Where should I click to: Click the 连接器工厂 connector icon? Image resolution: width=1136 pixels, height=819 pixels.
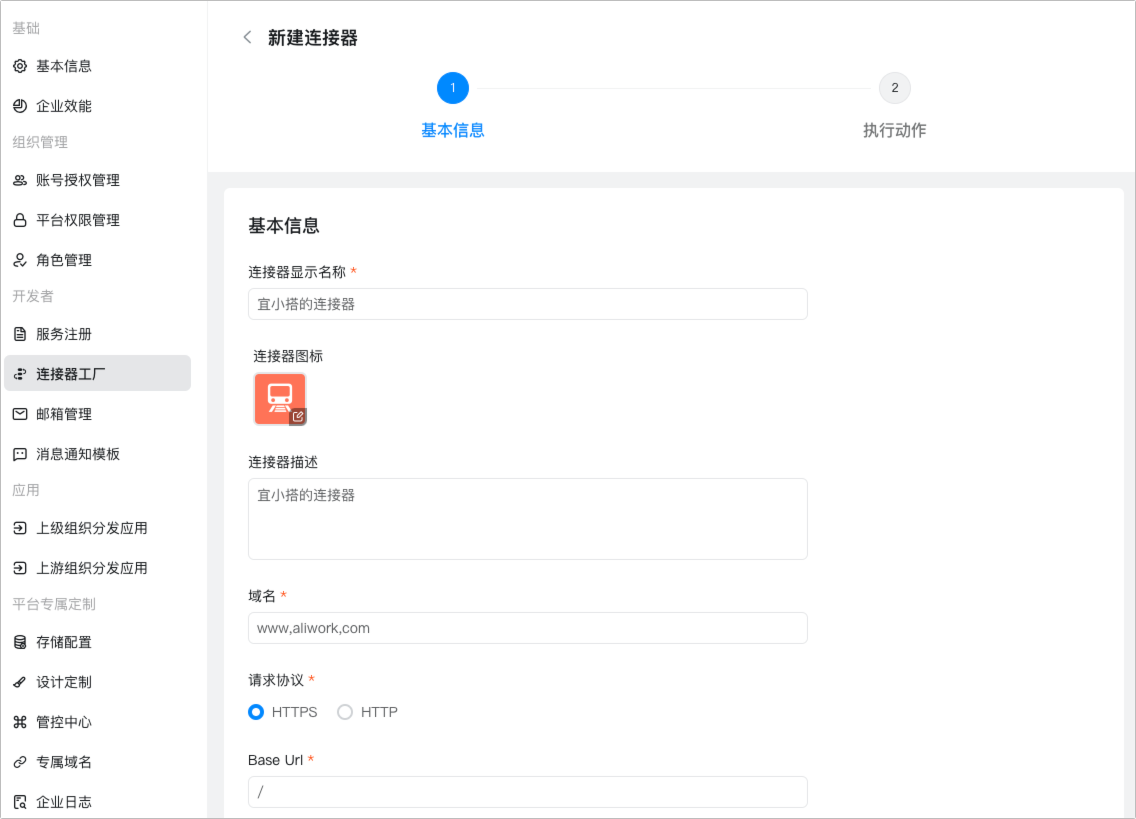tap(20, 374)
